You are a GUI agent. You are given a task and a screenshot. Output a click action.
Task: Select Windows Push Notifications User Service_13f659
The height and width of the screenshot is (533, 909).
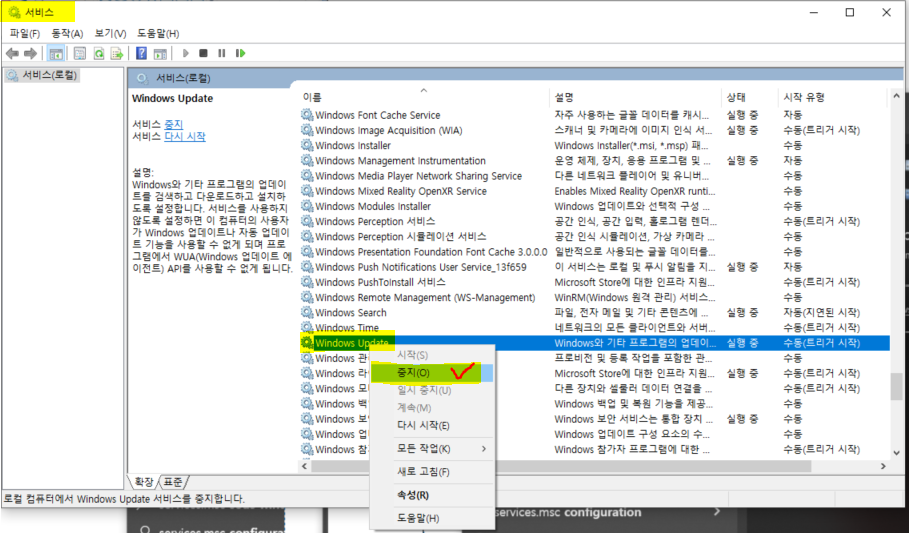click(594, 267)
